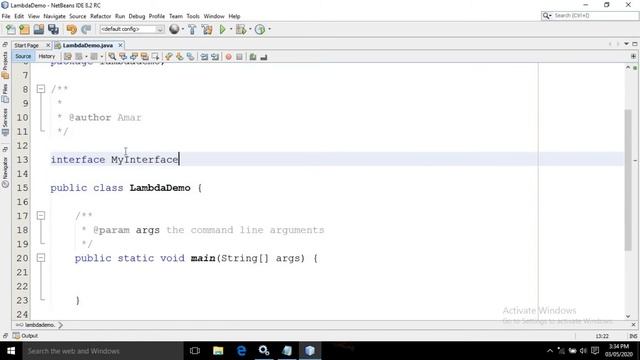Open the Run Project dropdown arrow
Viewport: 640px width, 360px height.
coord(231,29)
